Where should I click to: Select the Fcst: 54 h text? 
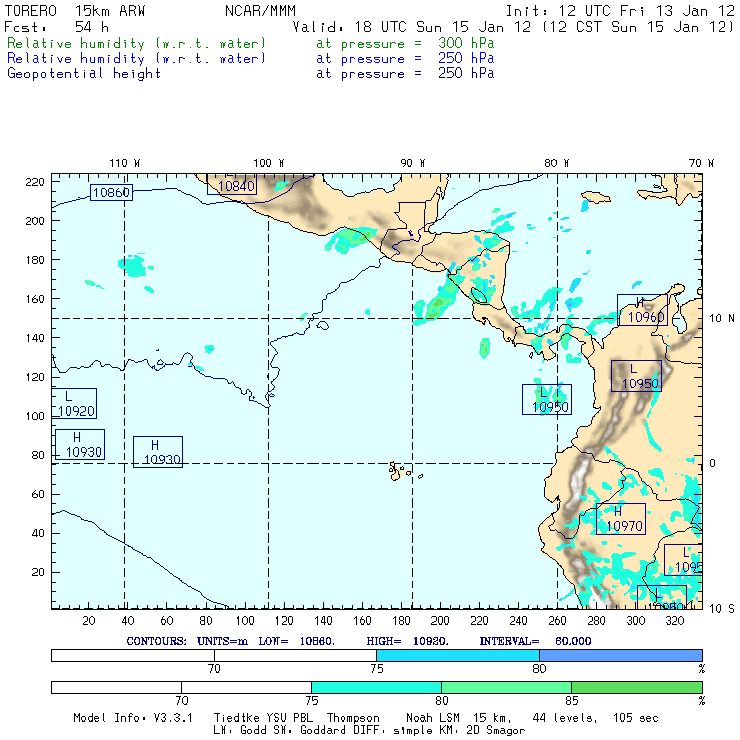pyautogui.click(x=57, y=27)
